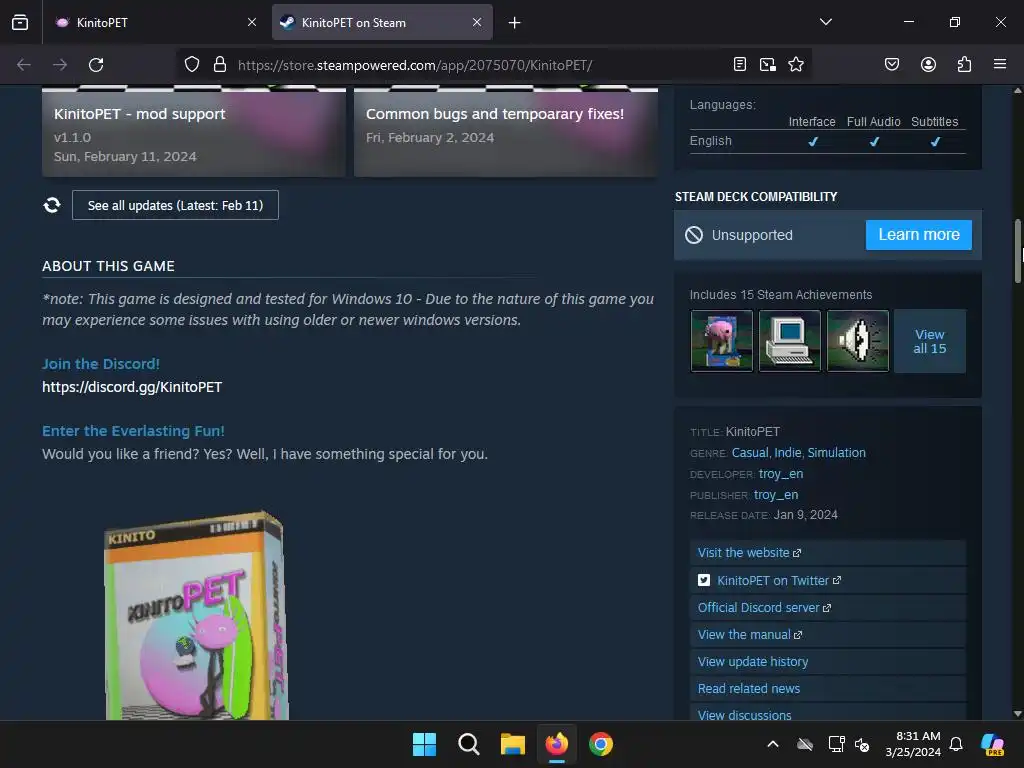Open Copilot preview icon in taskbar
Viewport: 1024px width, 768px height.
(993, 744)
